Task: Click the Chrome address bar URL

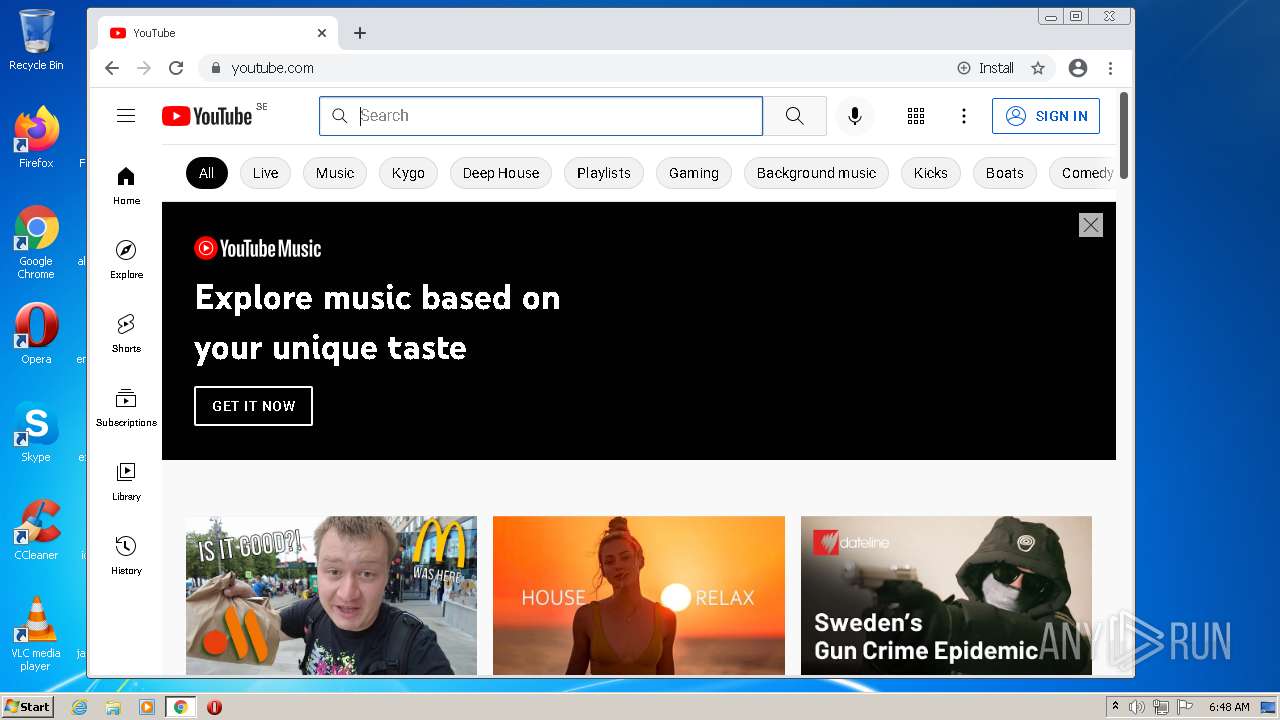Action: (273, 68)
